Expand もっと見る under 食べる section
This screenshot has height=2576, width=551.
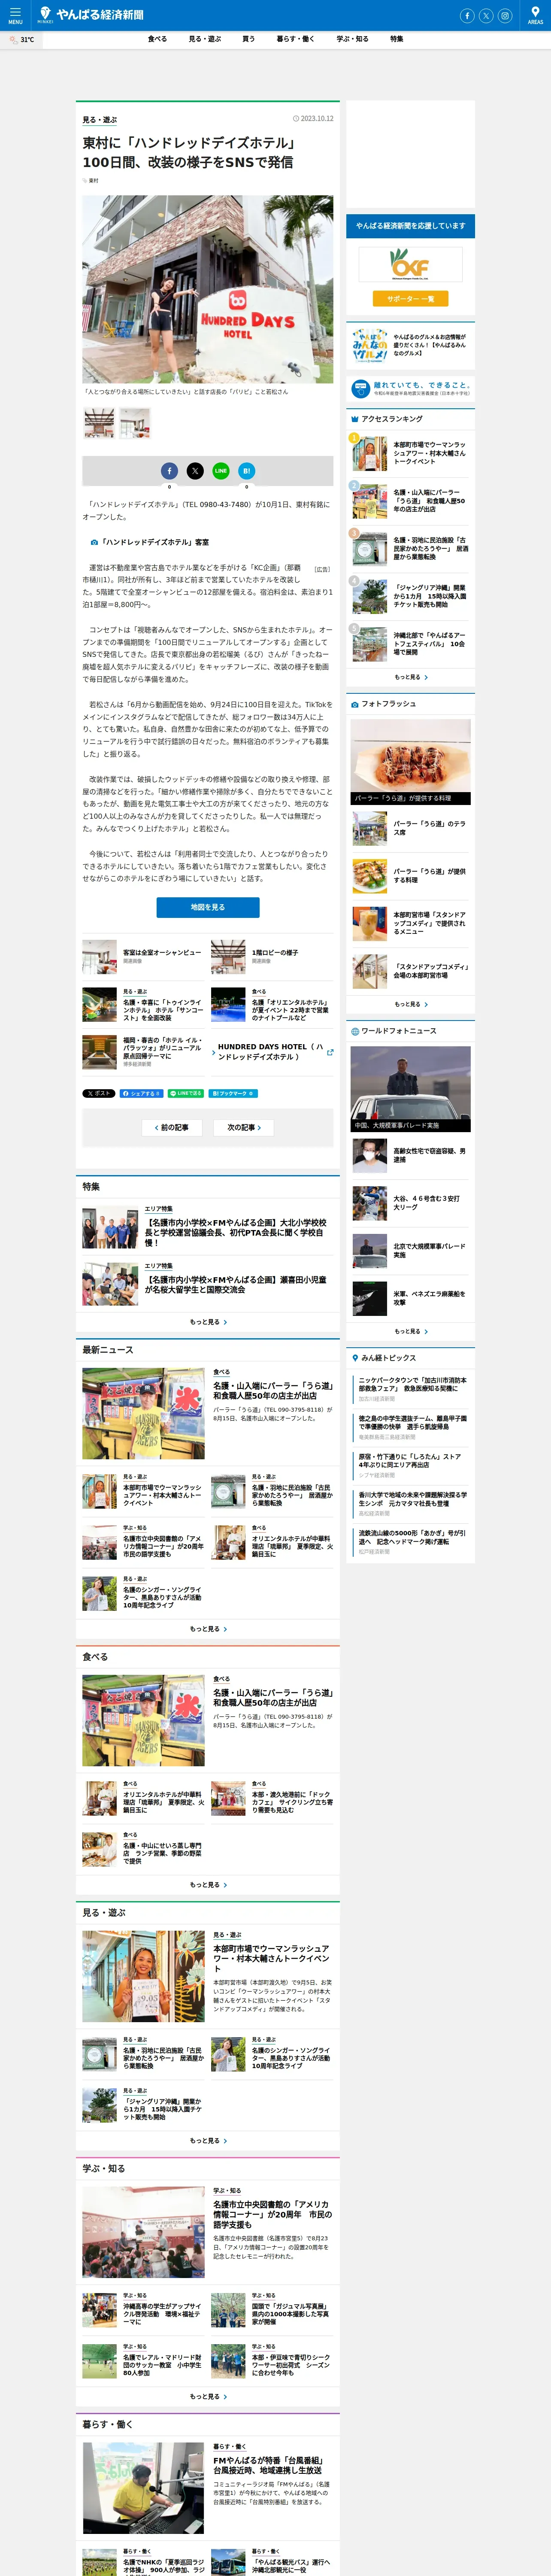click(x=208, y=1885)
